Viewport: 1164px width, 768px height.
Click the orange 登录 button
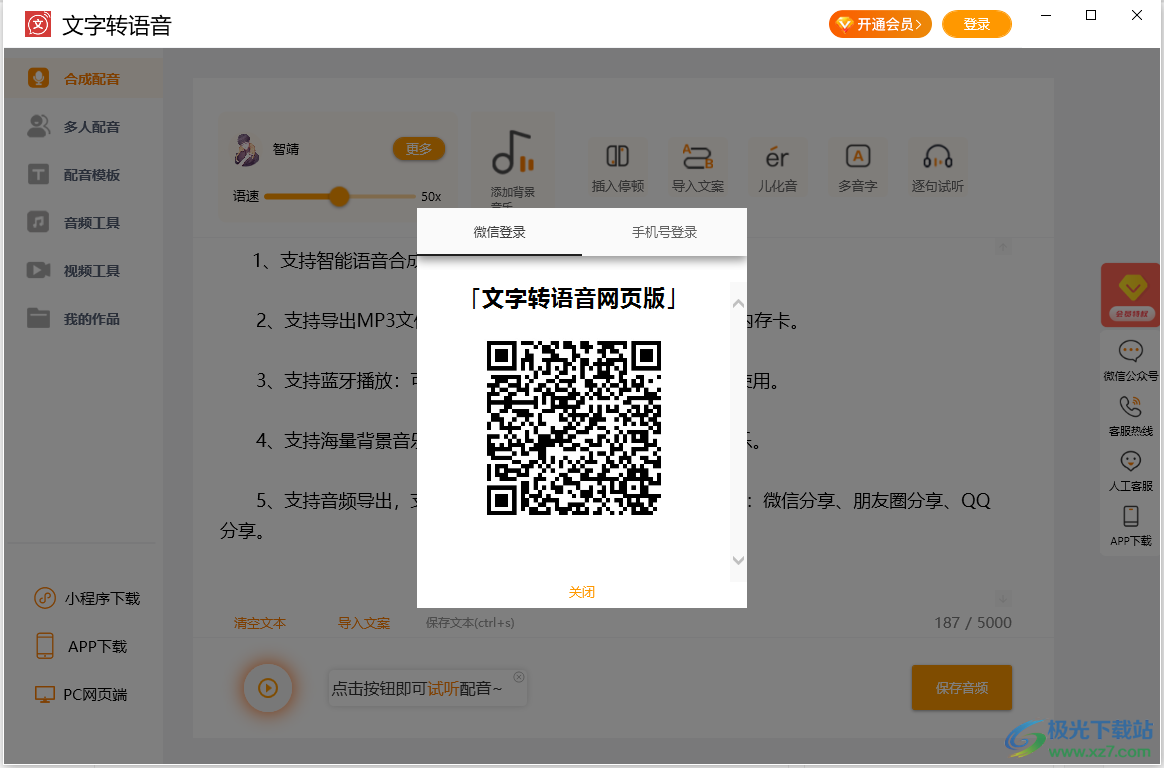977,24
